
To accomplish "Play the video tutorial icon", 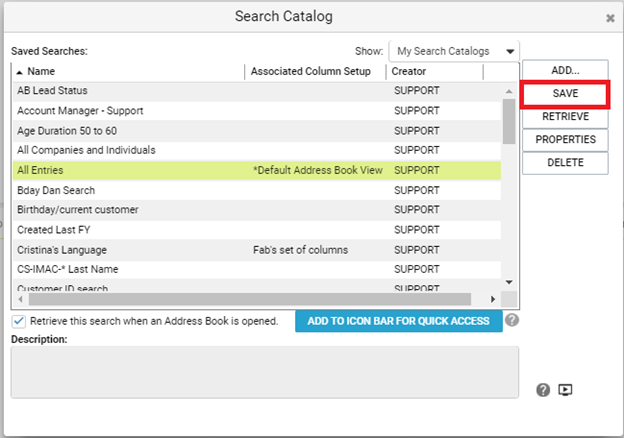I will click(x=565, y=390).
